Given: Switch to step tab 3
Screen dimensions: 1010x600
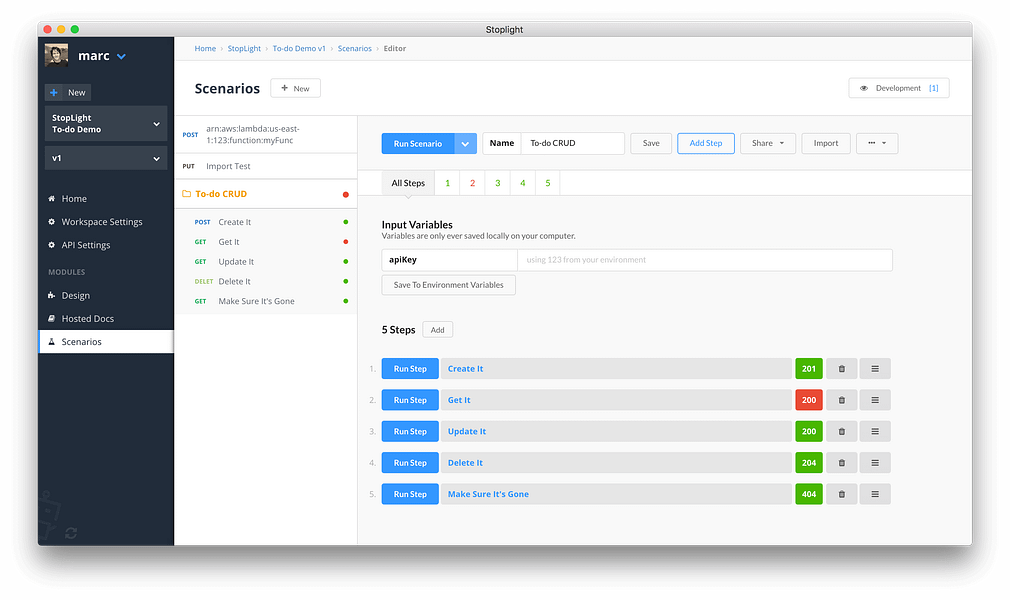Looking at the screenshot, I should click(x=498, y=183).
